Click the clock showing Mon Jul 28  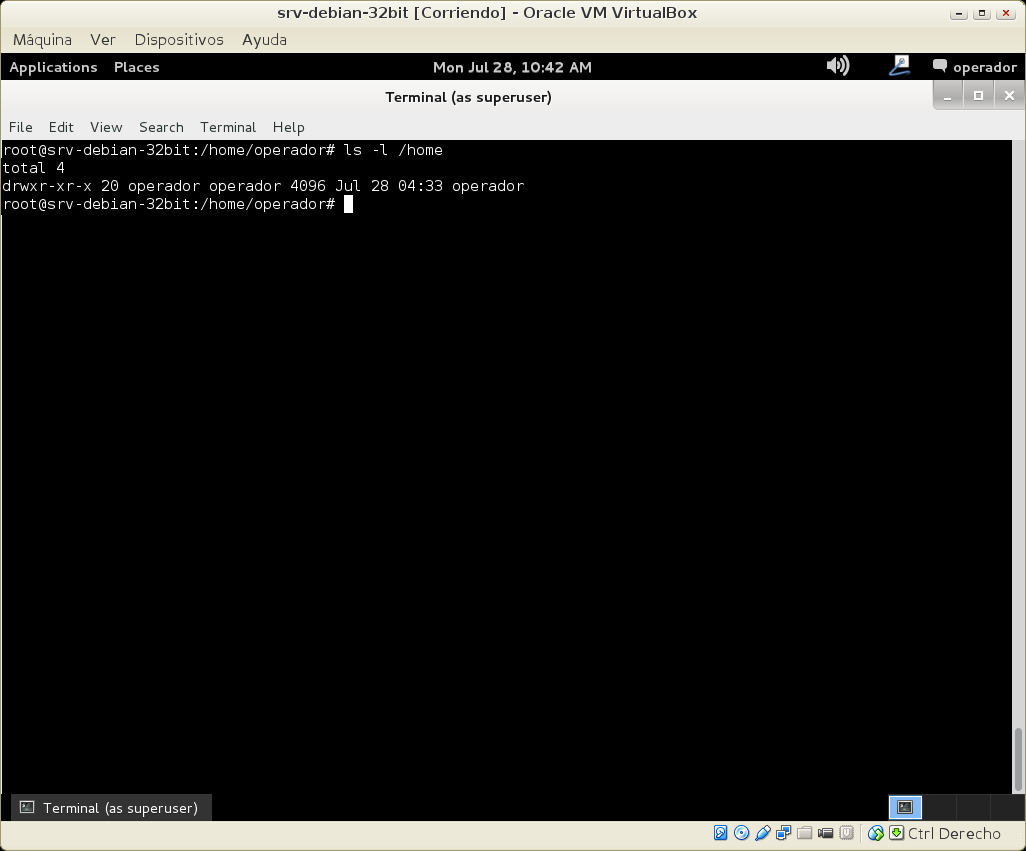(512, 67)
